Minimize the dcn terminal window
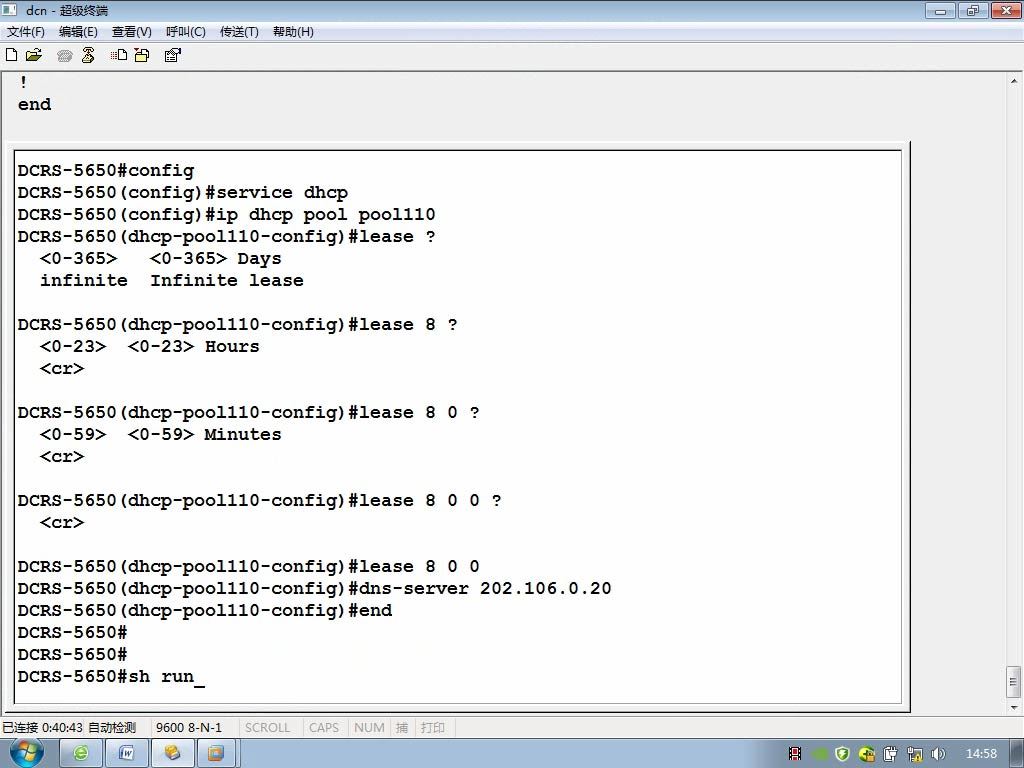 click(x=941, y=10)
